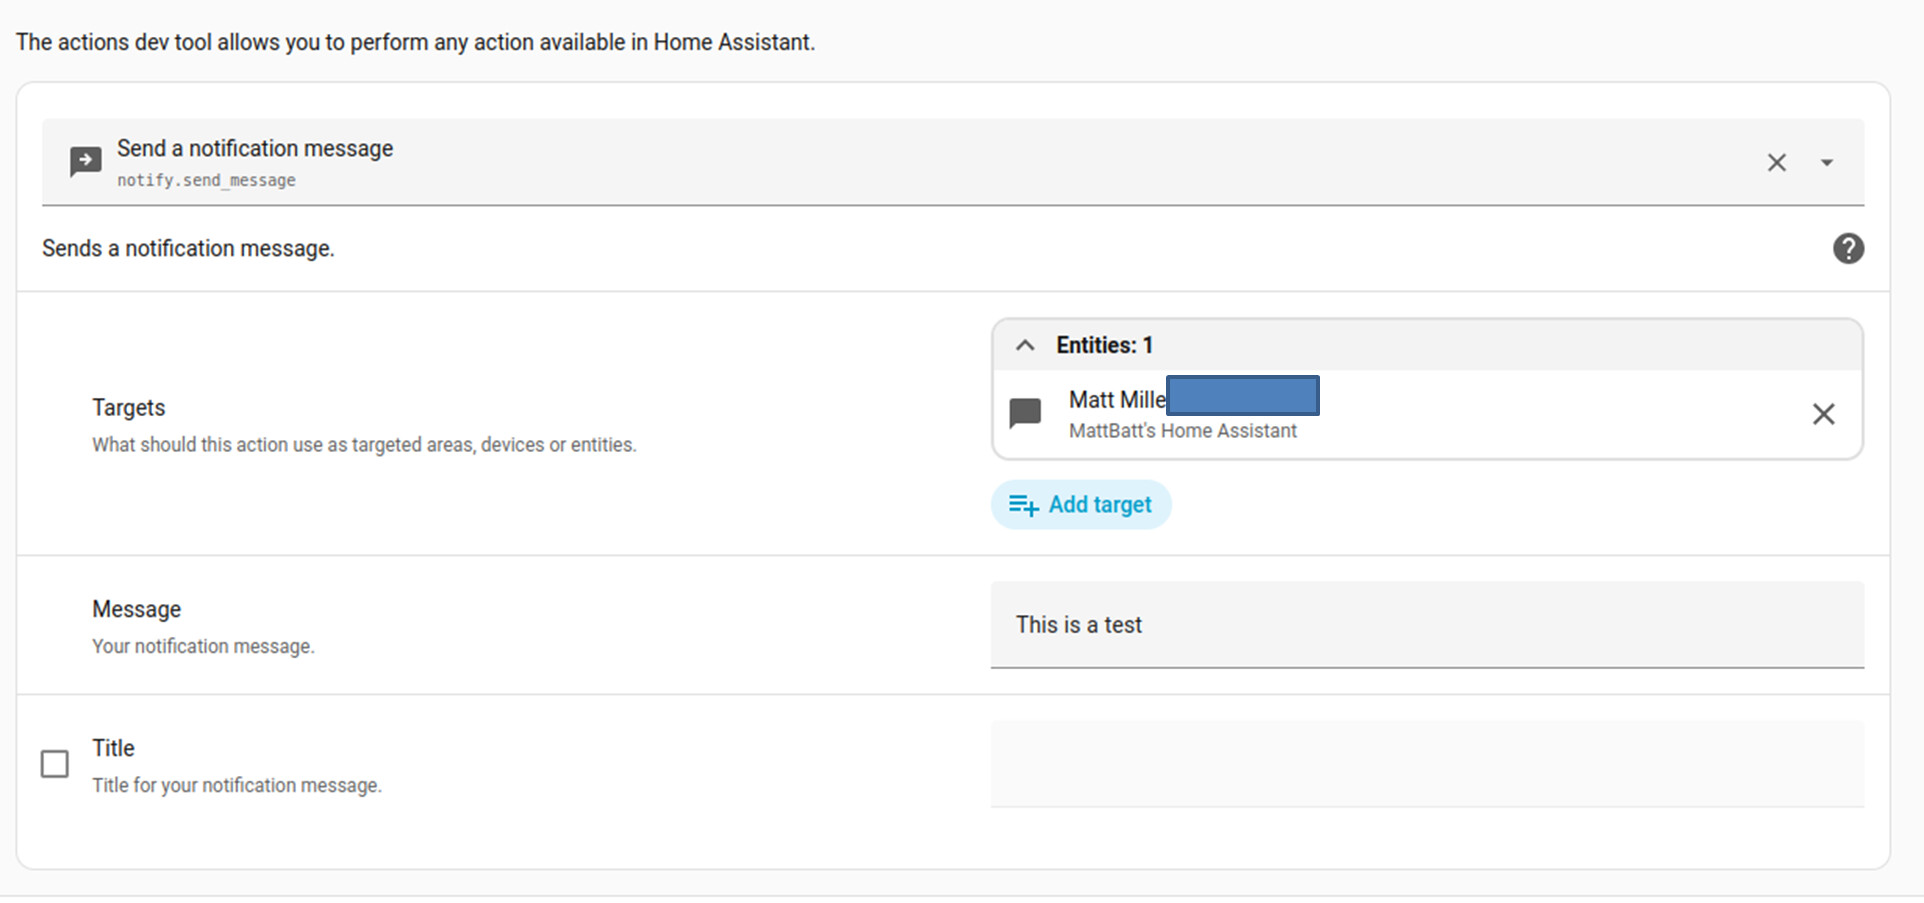Select the Matt Mille entity name
1924x903 pixels.
(x=1117, y=400)
